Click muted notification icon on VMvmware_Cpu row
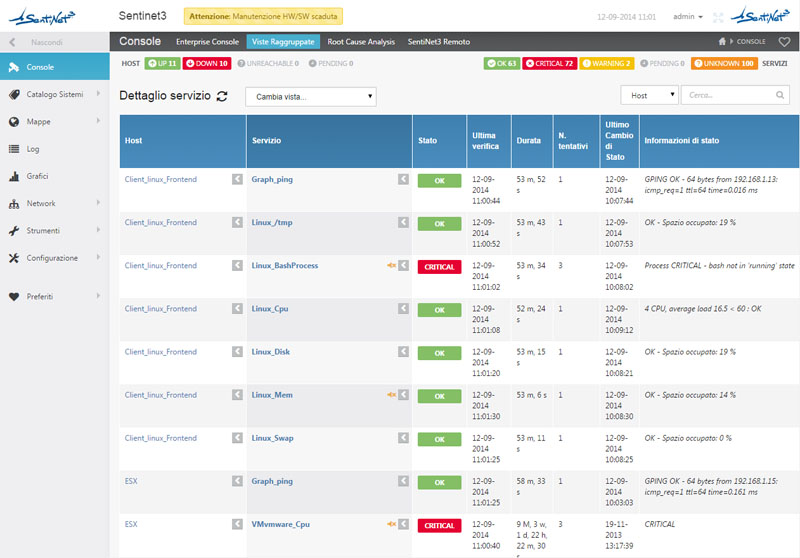The height and width of the screenshot is (558, 800). click(x=391, y=524)
